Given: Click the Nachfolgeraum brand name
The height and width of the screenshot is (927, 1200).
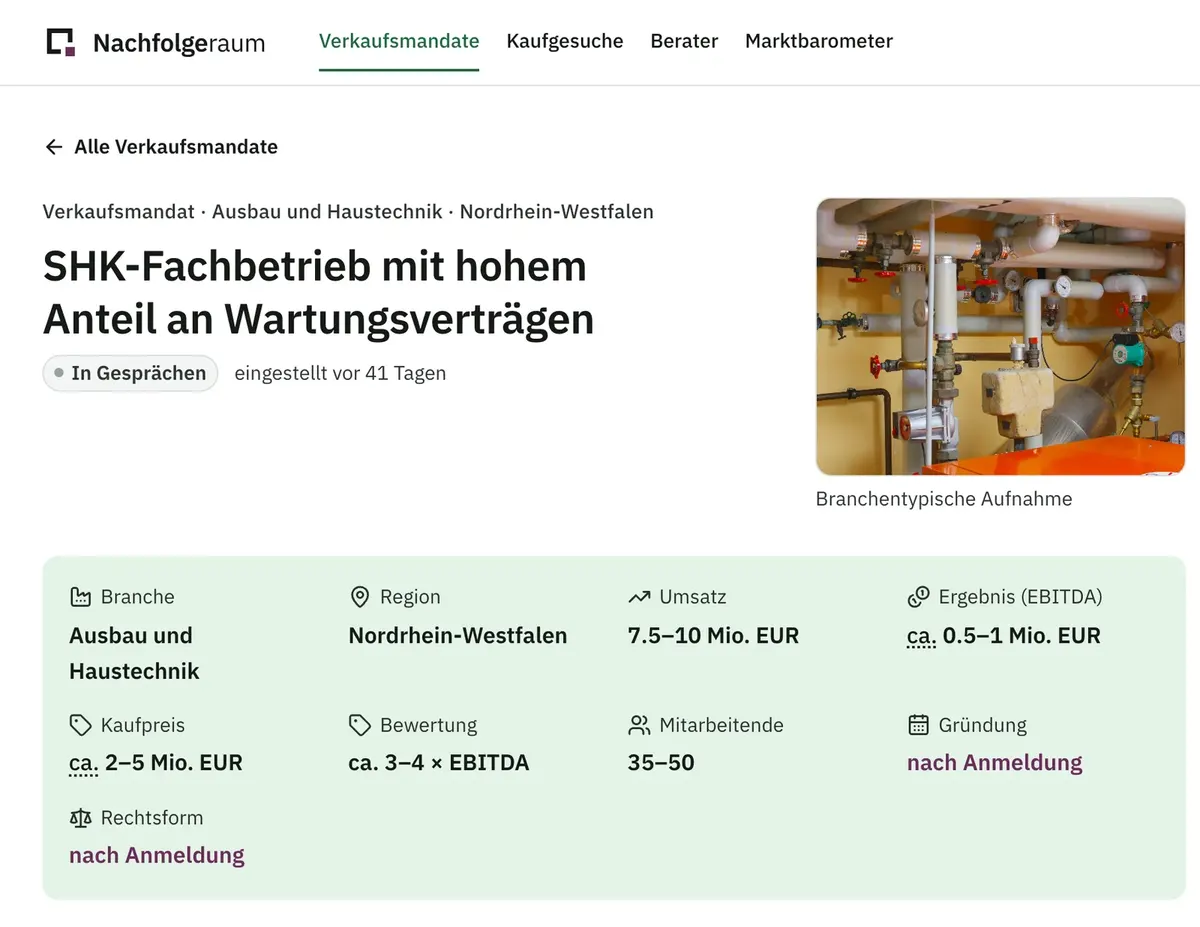Looking at the screenshot, I should pyautogui.click(x=179, y=43).
